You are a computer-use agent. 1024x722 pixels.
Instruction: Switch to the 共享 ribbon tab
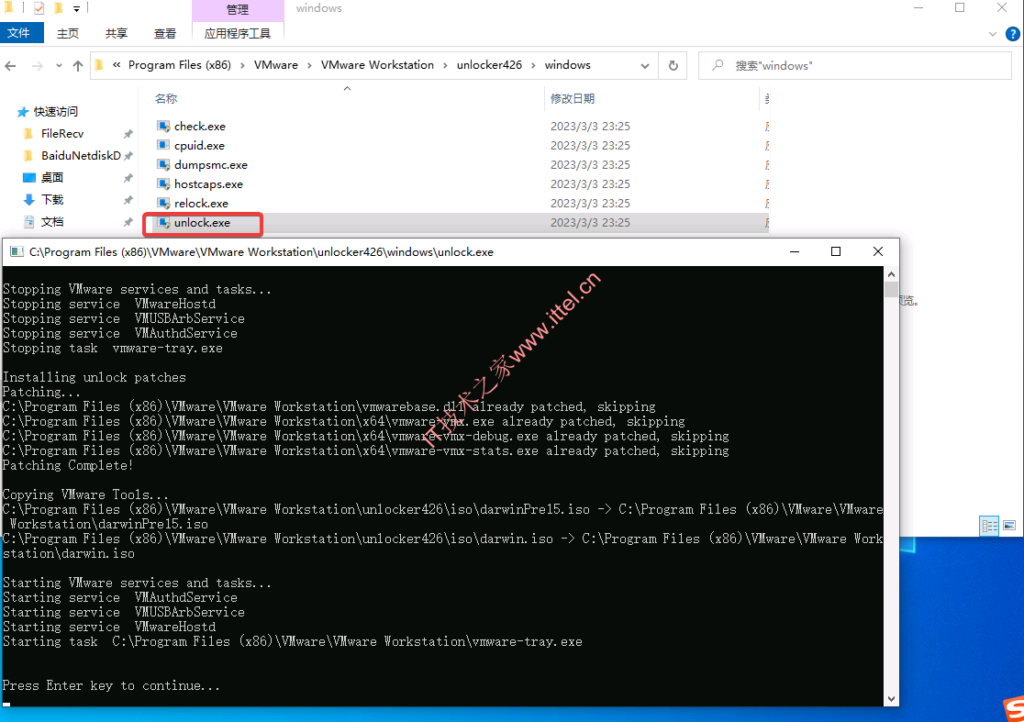[116, 33]
